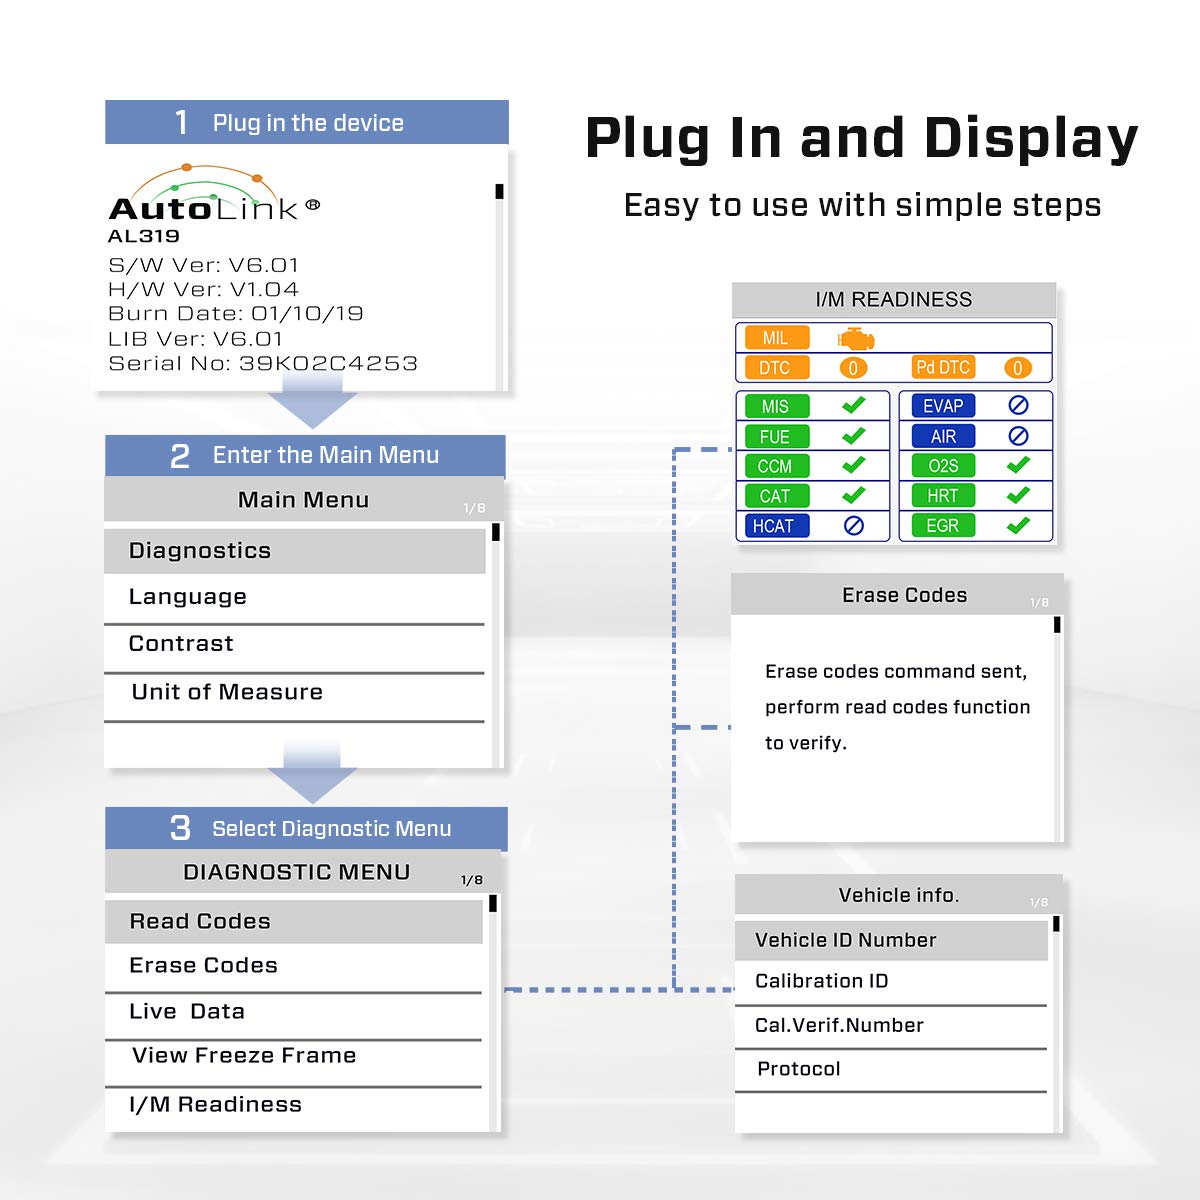Click the scrollbar marker in Erase Codes panel

pos(1057,625)
